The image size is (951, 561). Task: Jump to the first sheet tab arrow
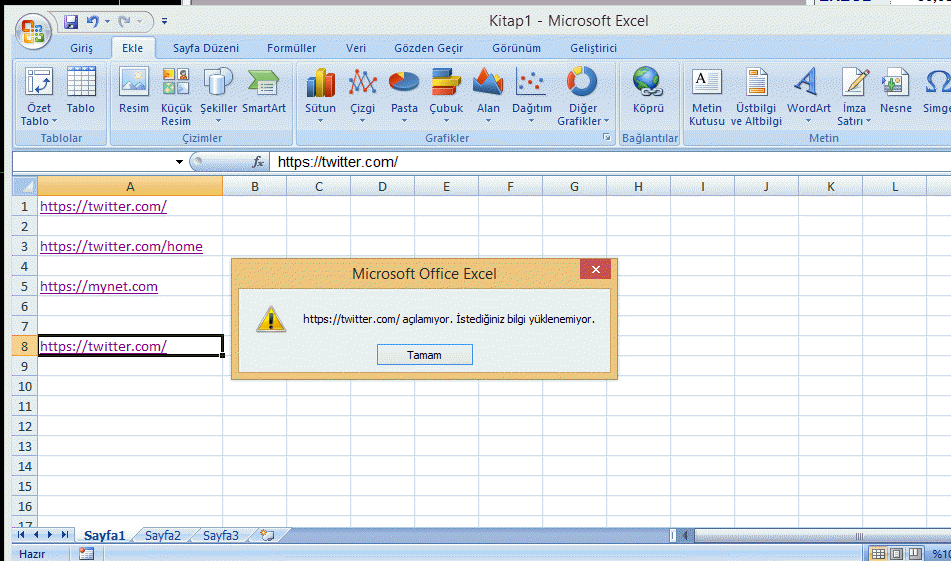(21, 535)
